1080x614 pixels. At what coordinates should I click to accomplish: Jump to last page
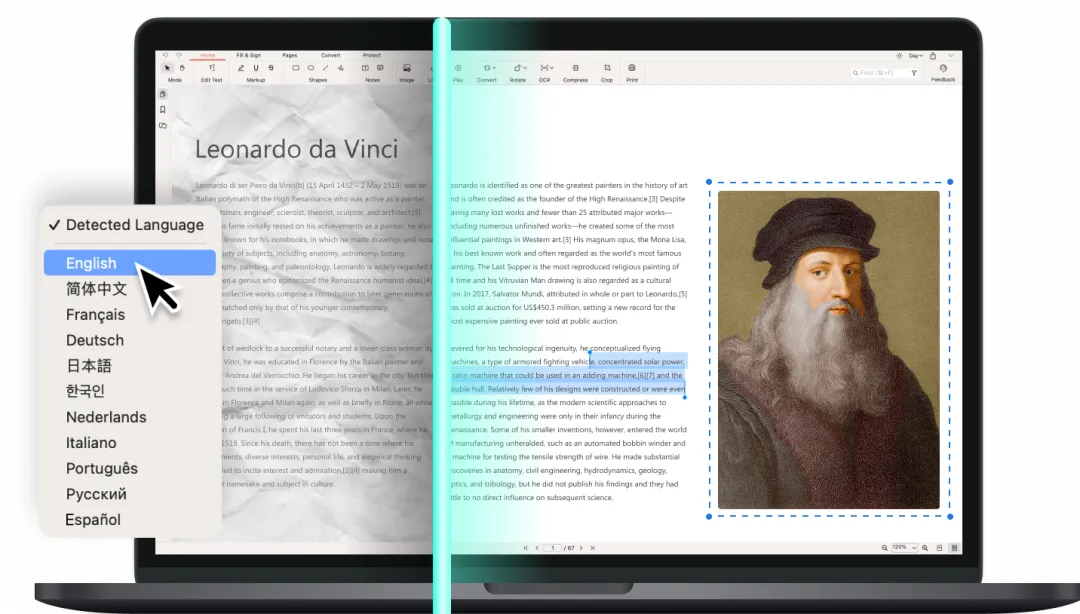[x=592, y=548]
